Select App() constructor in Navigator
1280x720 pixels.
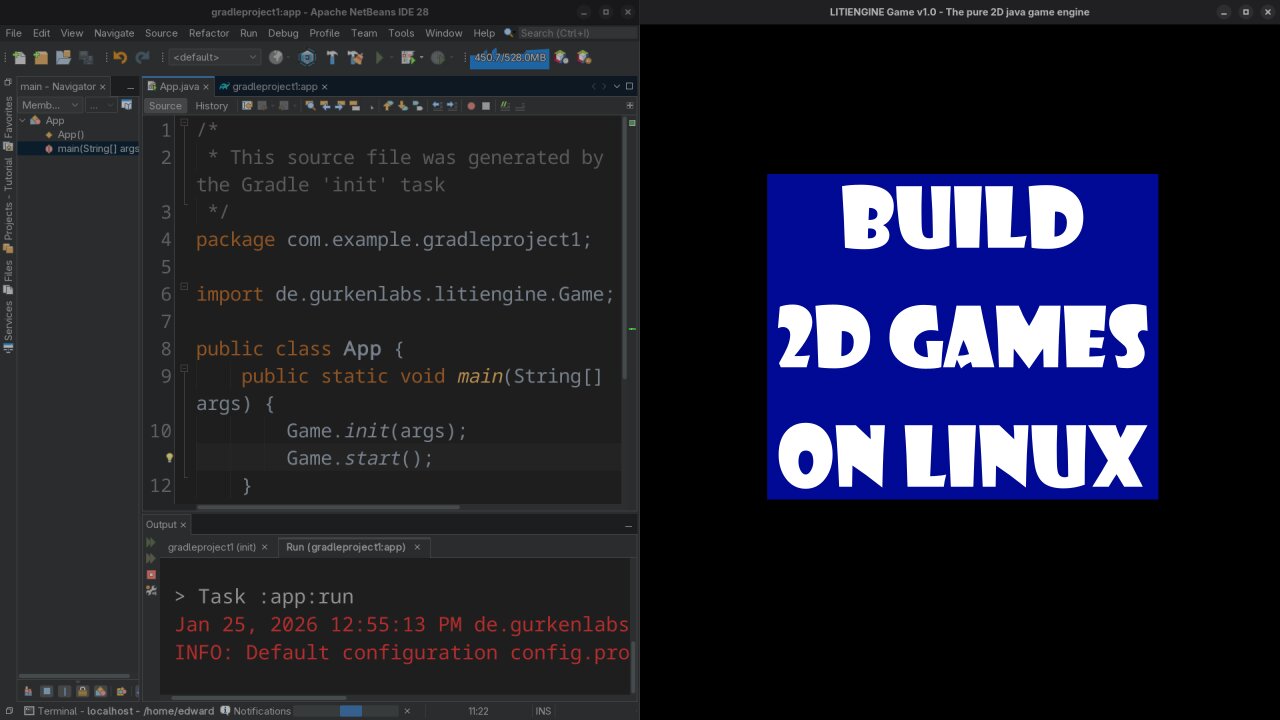(x=70, y=134)
